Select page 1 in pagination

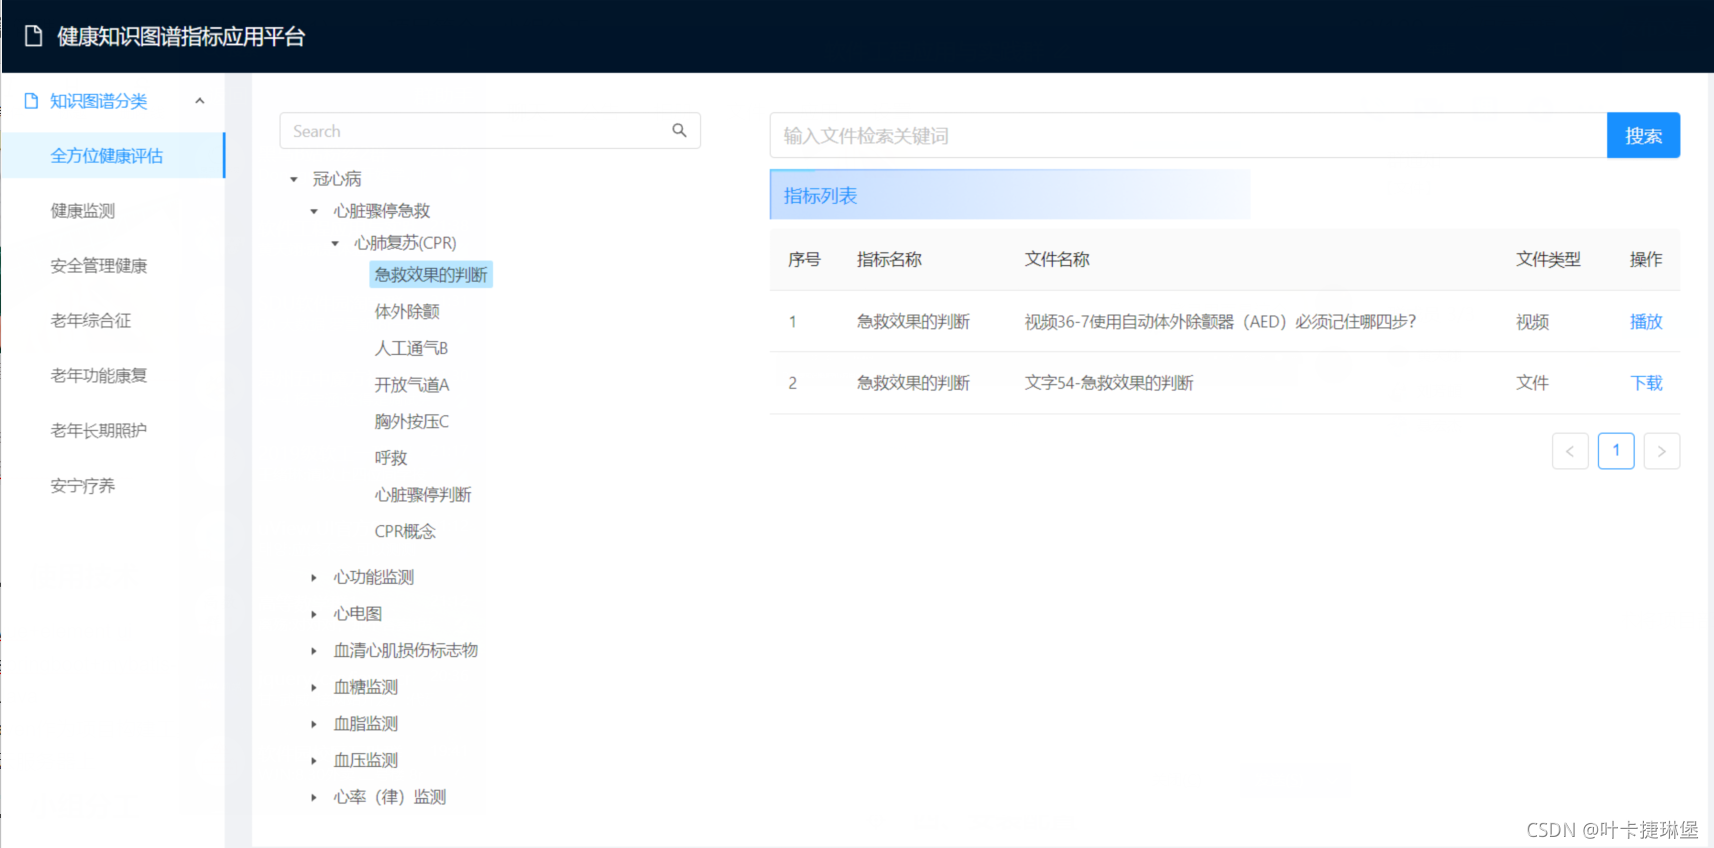pyautogui.click(x=1616, y=451)
